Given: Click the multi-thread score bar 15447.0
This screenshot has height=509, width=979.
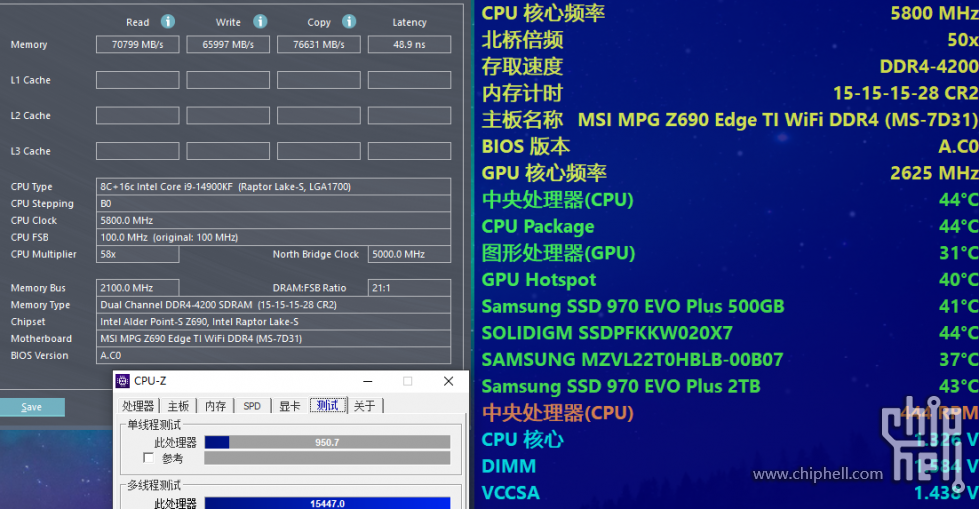Looking at the screenshot, I should pos(327,503).
